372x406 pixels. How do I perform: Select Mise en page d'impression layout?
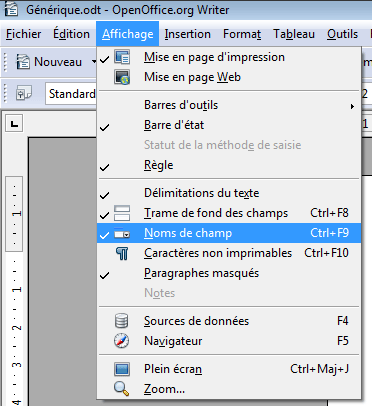229,57
